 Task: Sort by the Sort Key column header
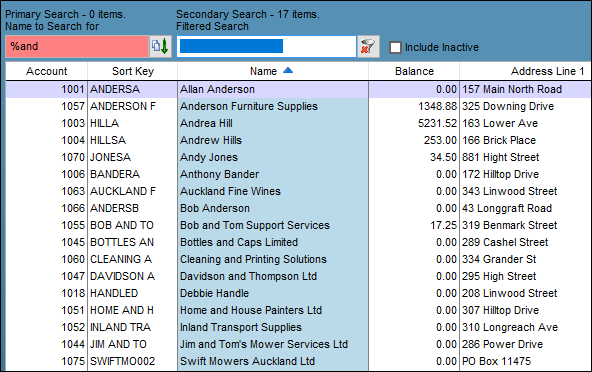(133, 71)
